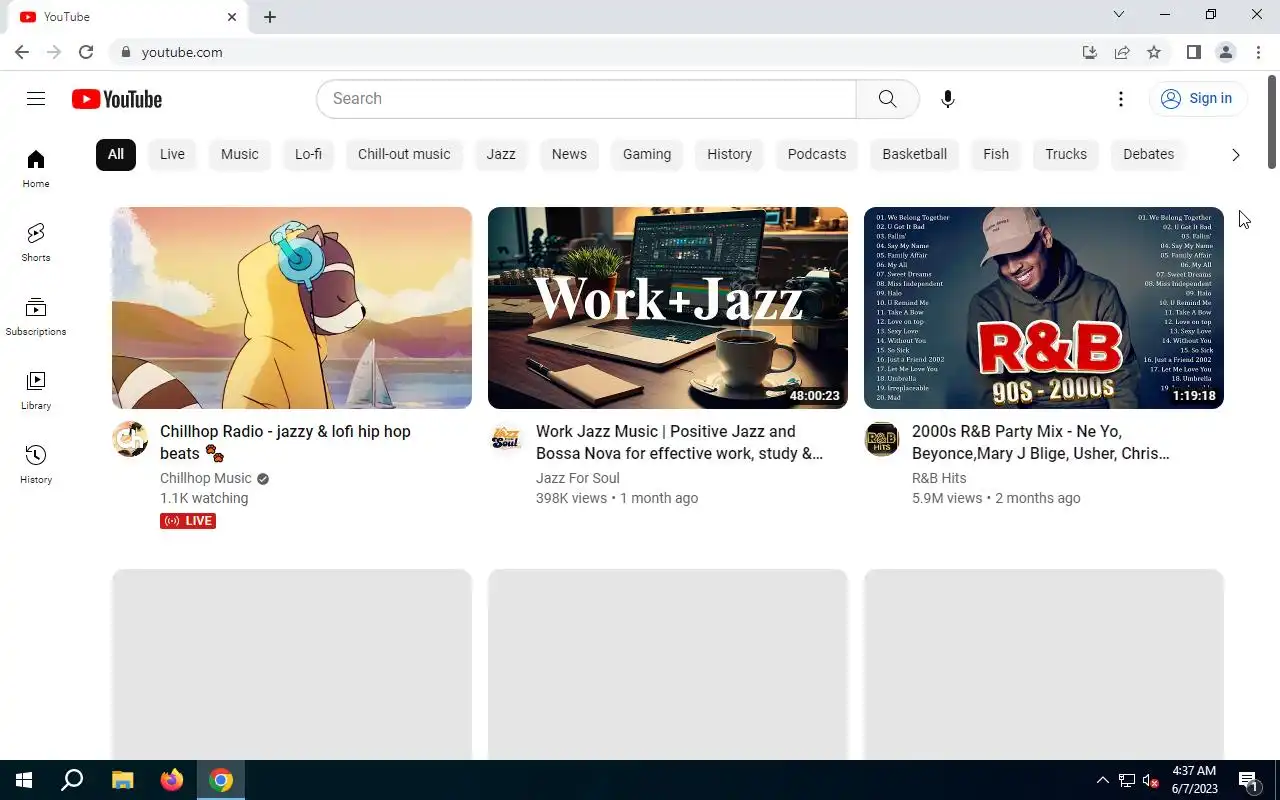Open Library in sidebar
1280x800 pixels.
click(36, 391)
